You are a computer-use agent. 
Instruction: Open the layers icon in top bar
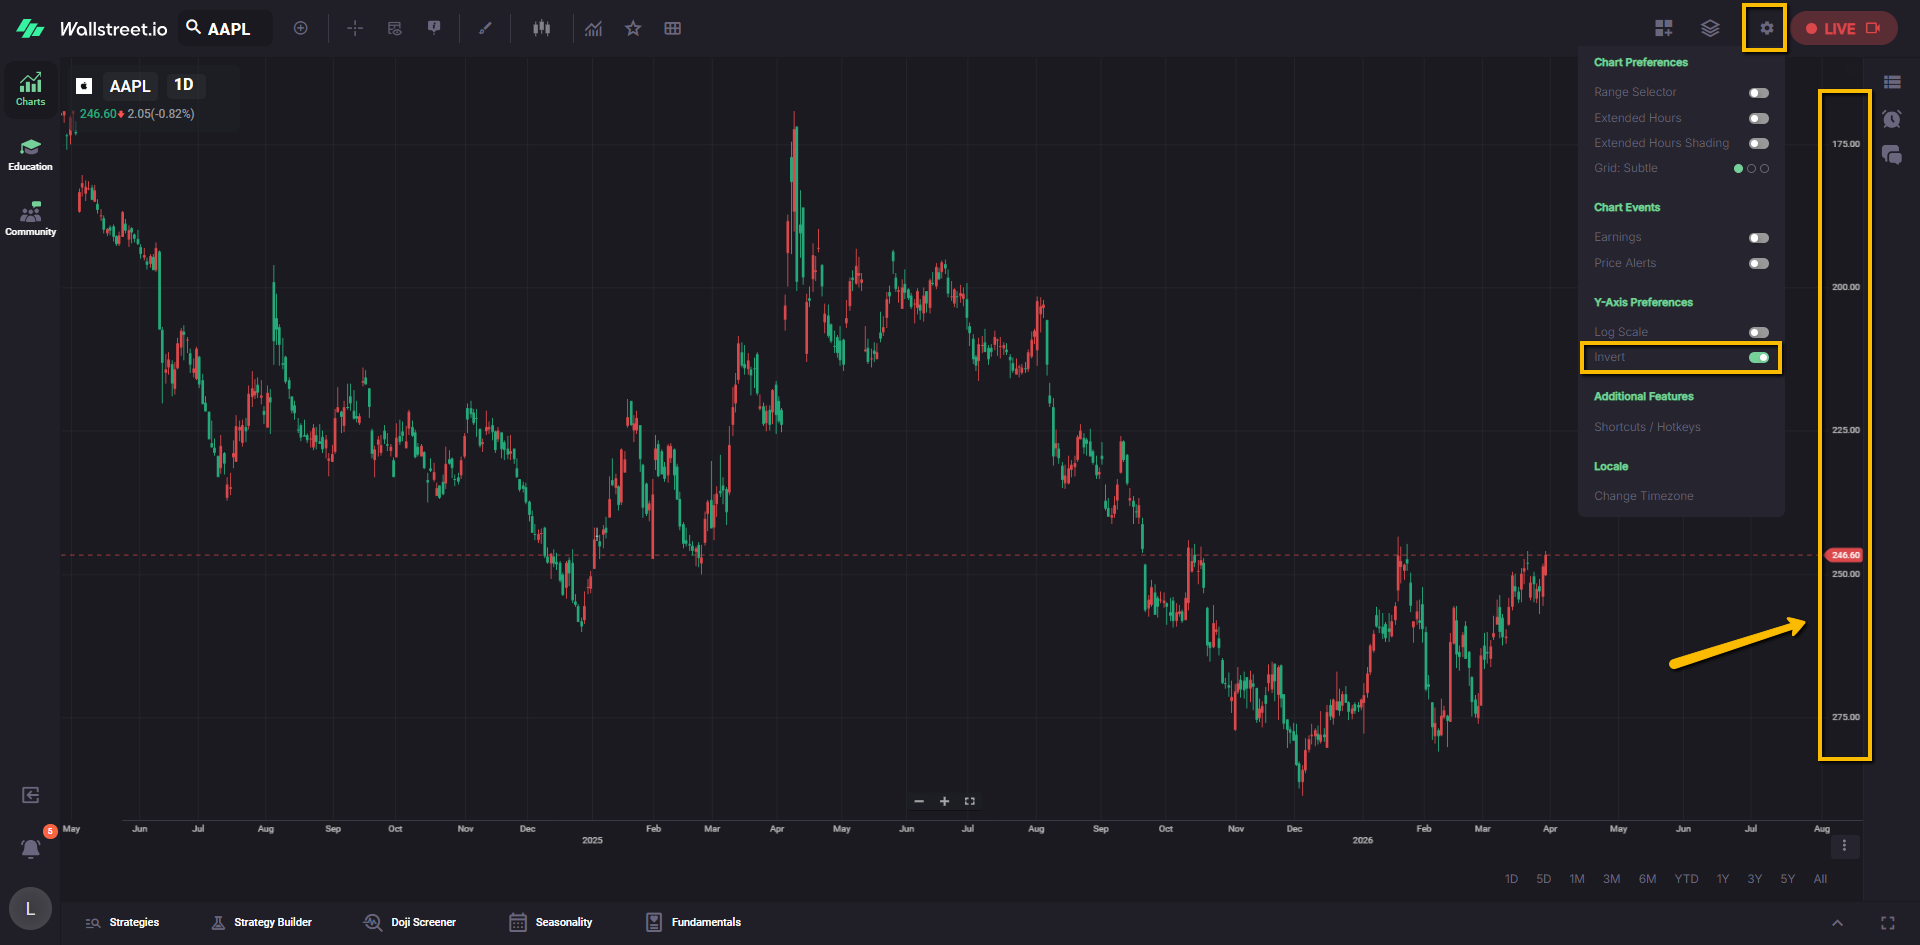coord(1710,28)
